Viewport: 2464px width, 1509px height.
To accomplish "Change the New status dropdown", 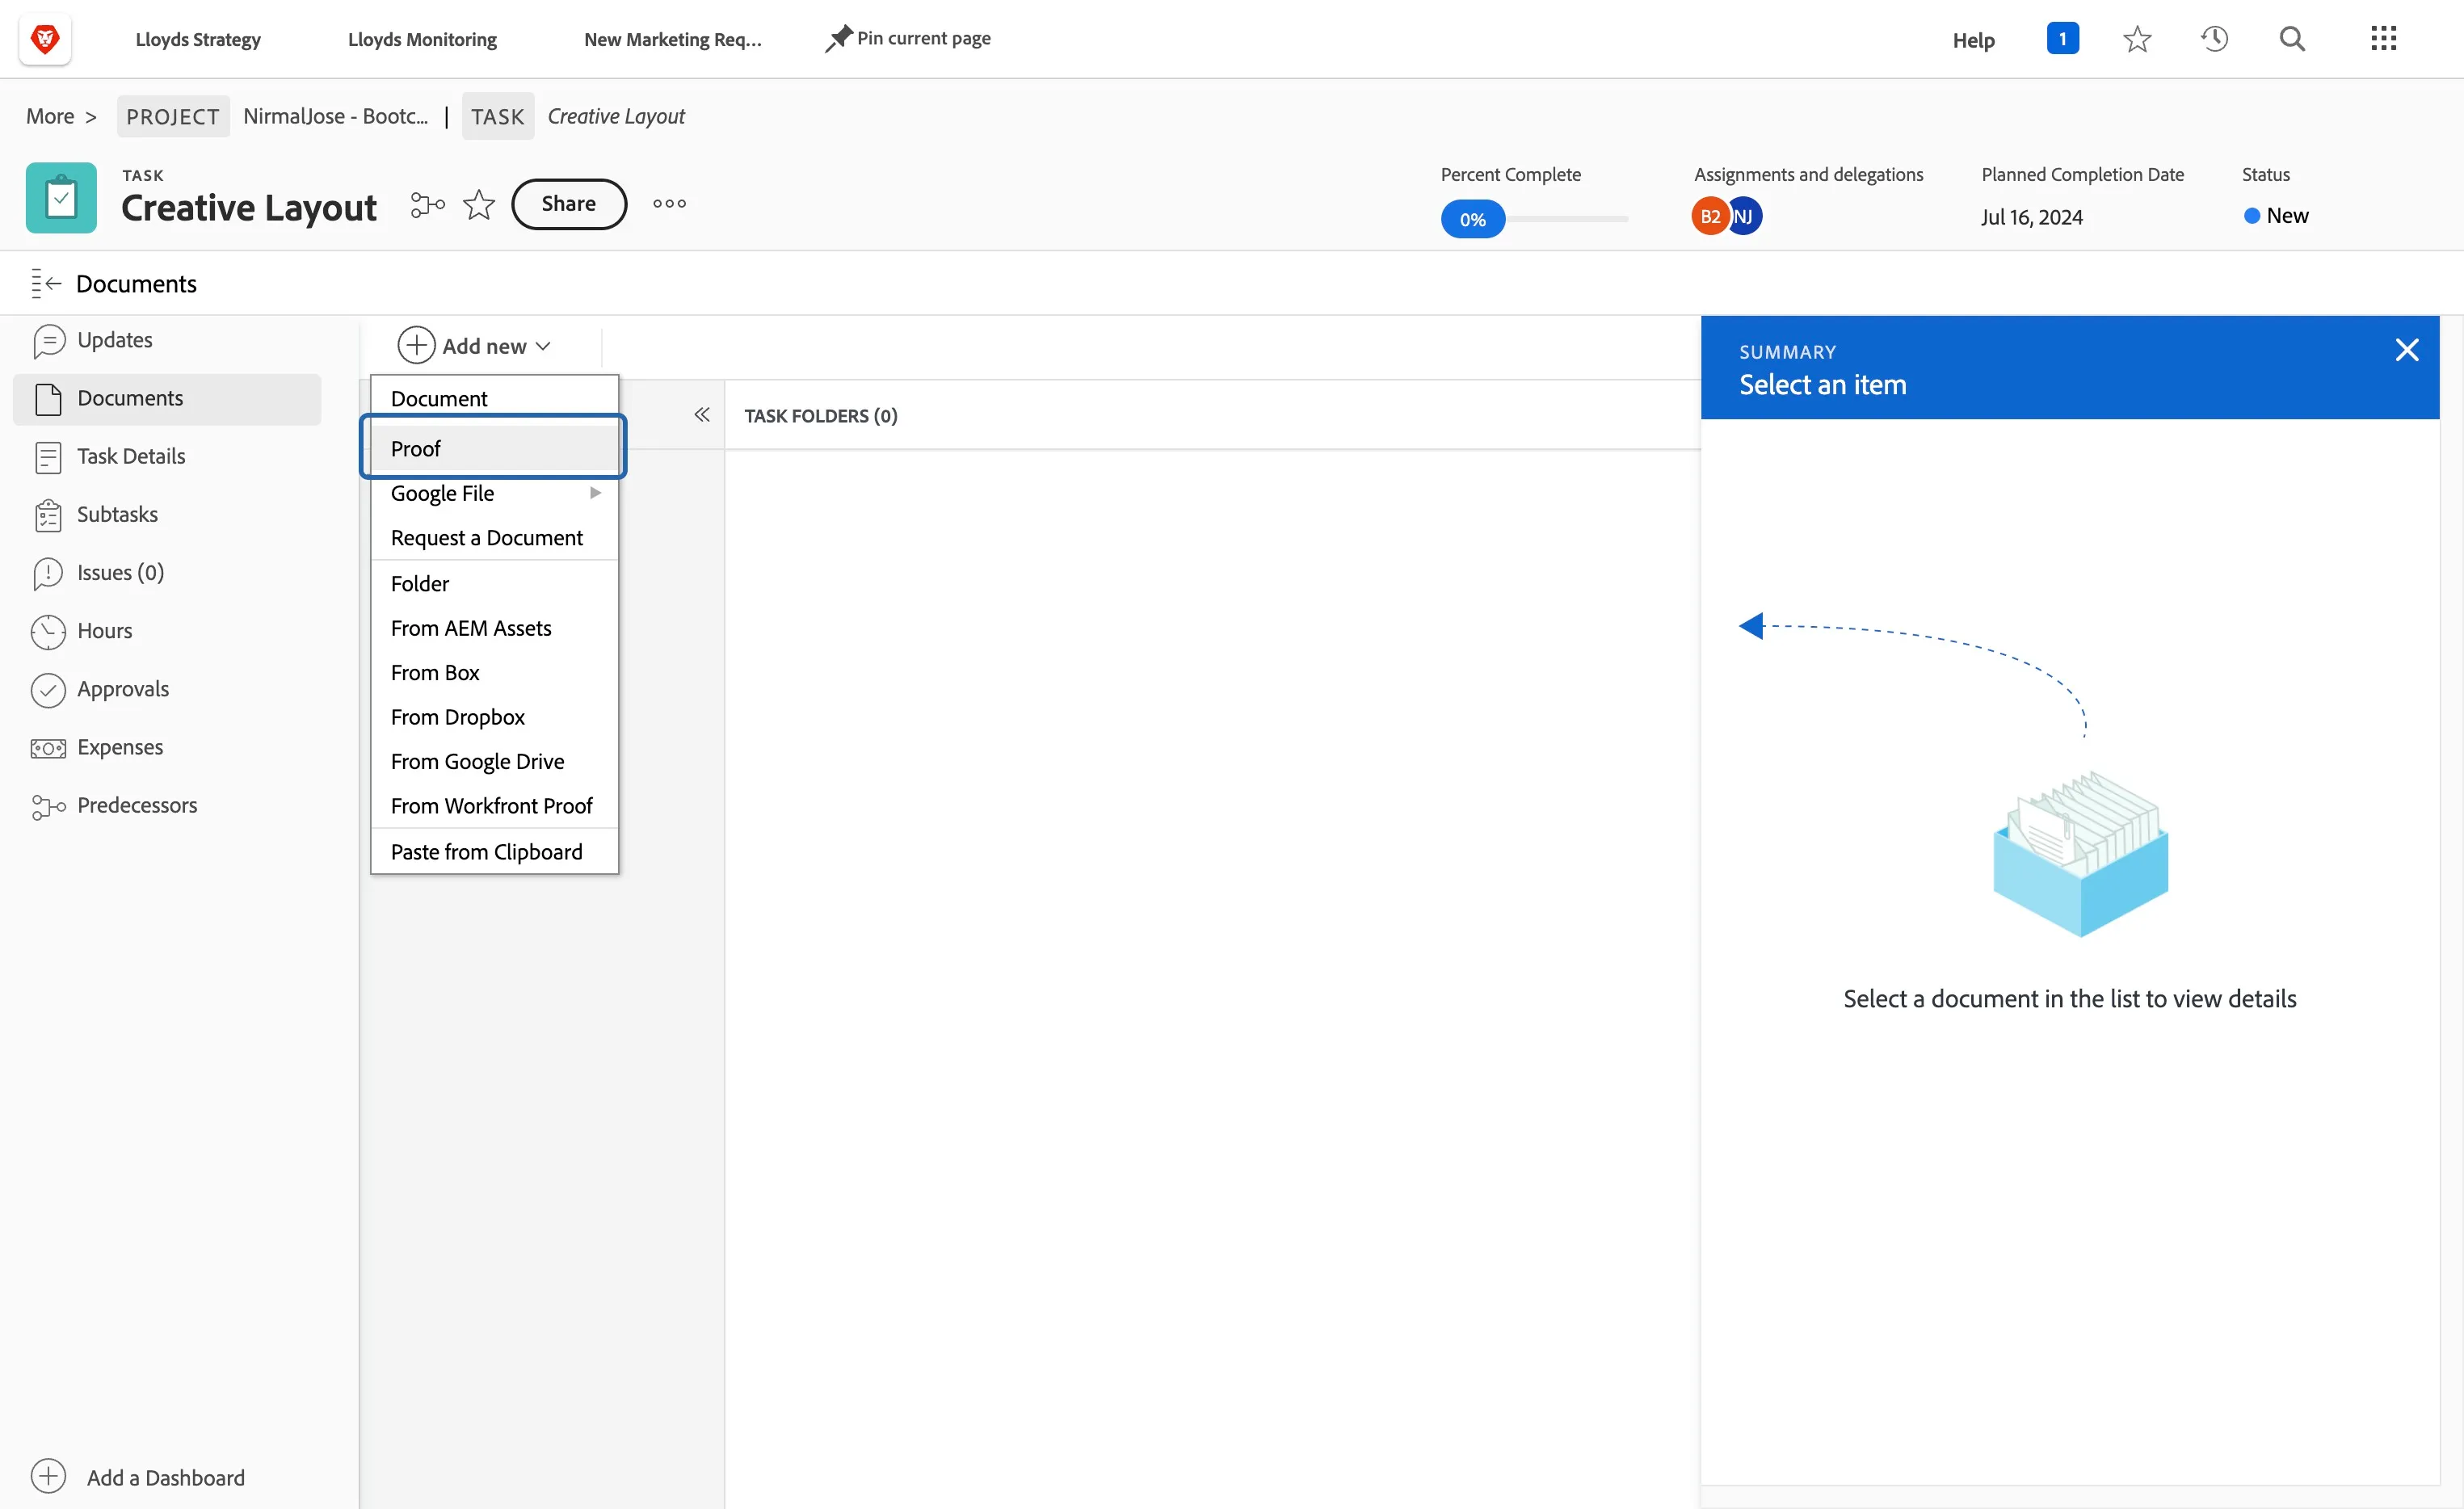I will coord(2276,216).
